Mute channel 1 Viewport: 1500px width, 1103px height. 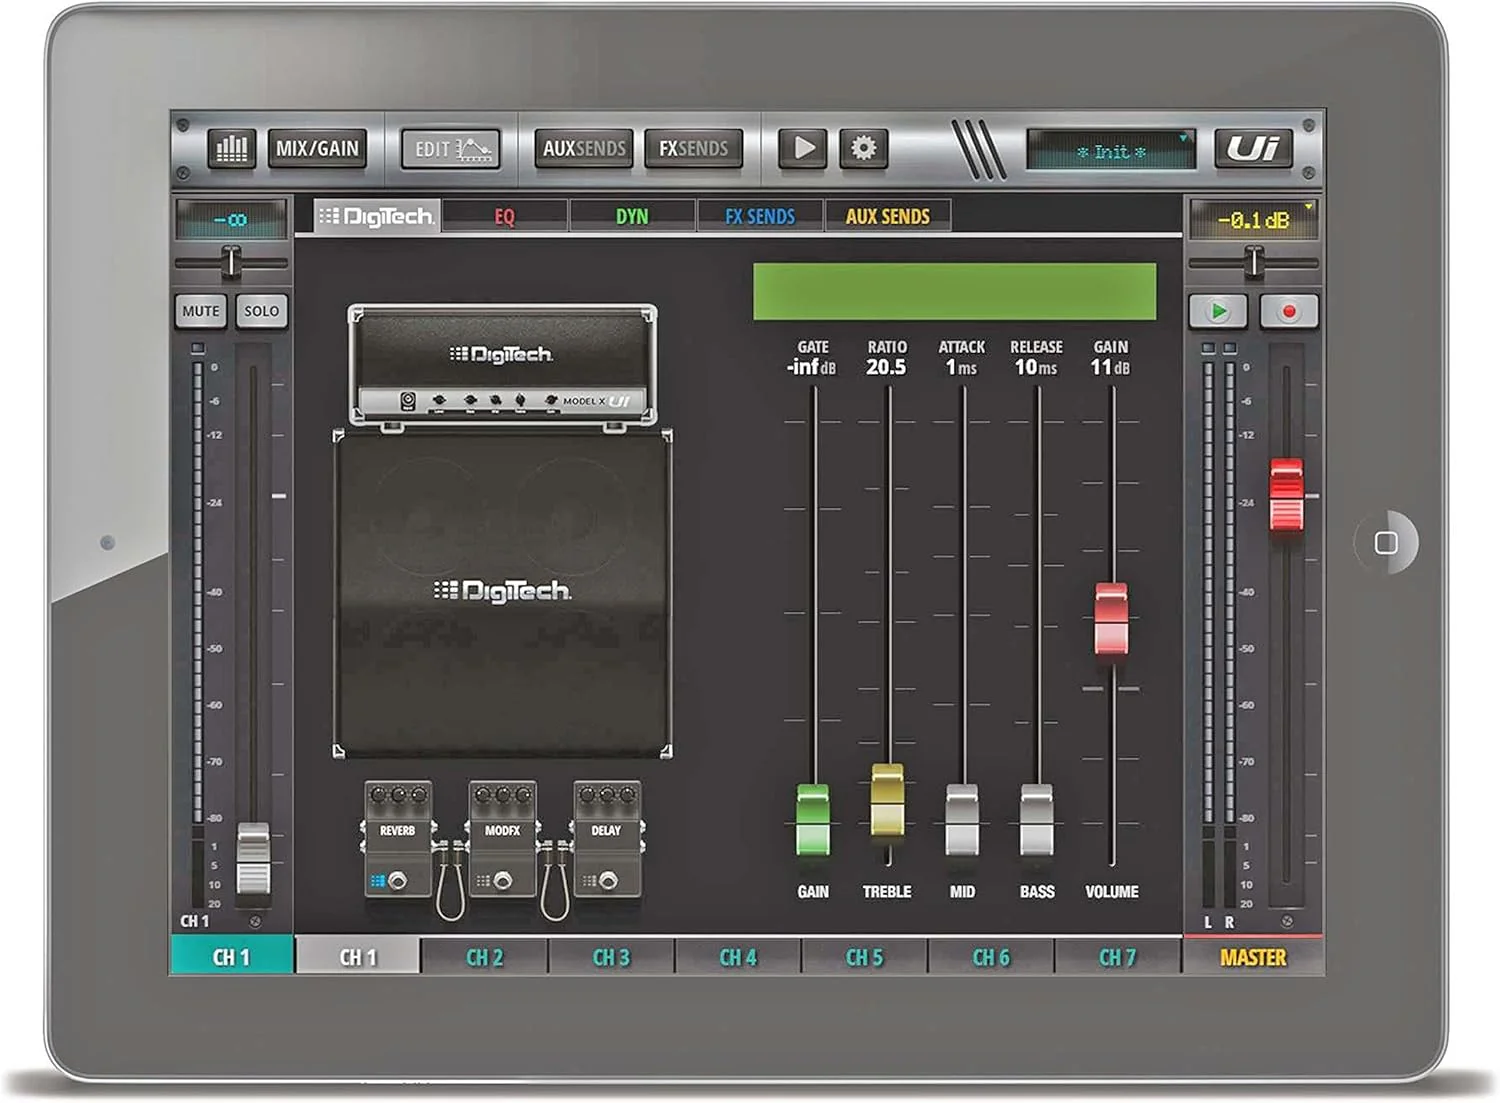coord(201,311)
